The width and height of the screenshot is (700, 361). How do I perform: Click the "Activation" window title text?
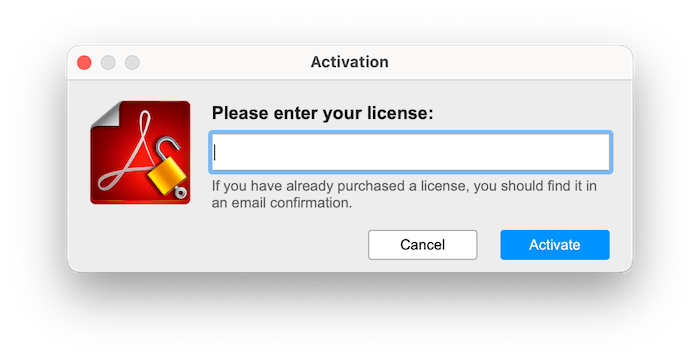tap(350, 62)
